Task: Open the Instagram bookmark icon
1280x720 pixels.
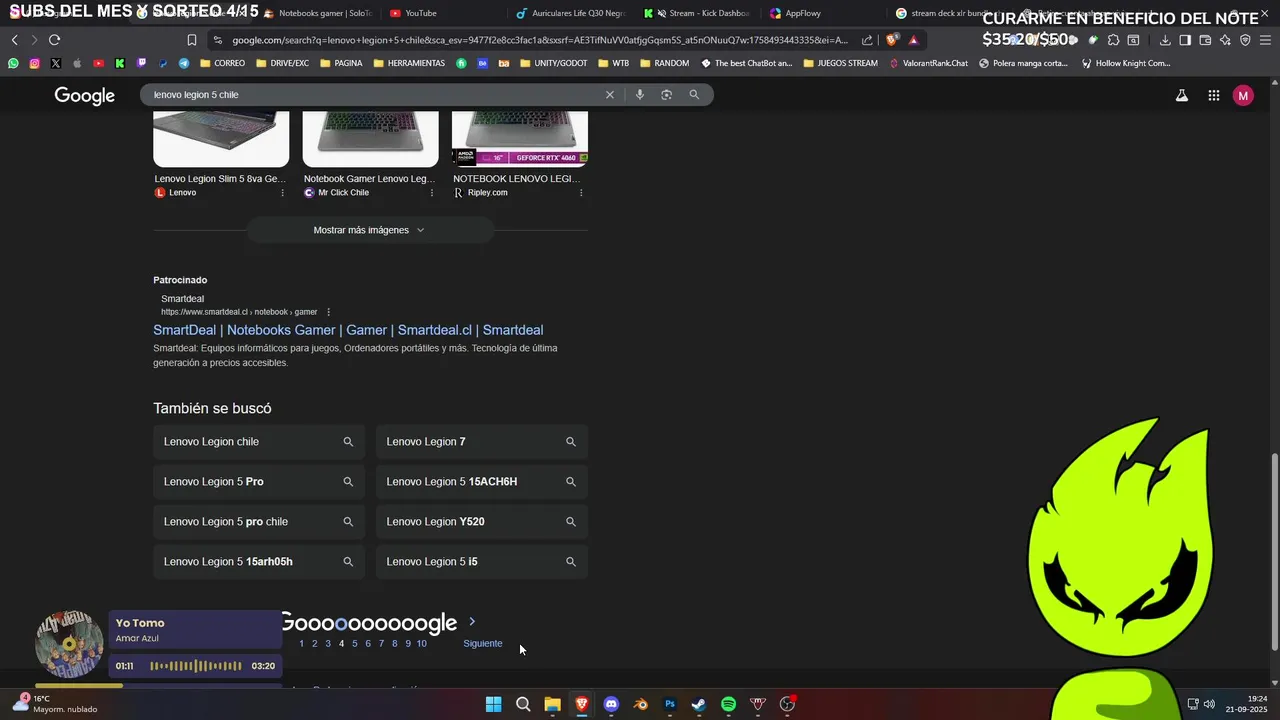Action: click(34, 63)
